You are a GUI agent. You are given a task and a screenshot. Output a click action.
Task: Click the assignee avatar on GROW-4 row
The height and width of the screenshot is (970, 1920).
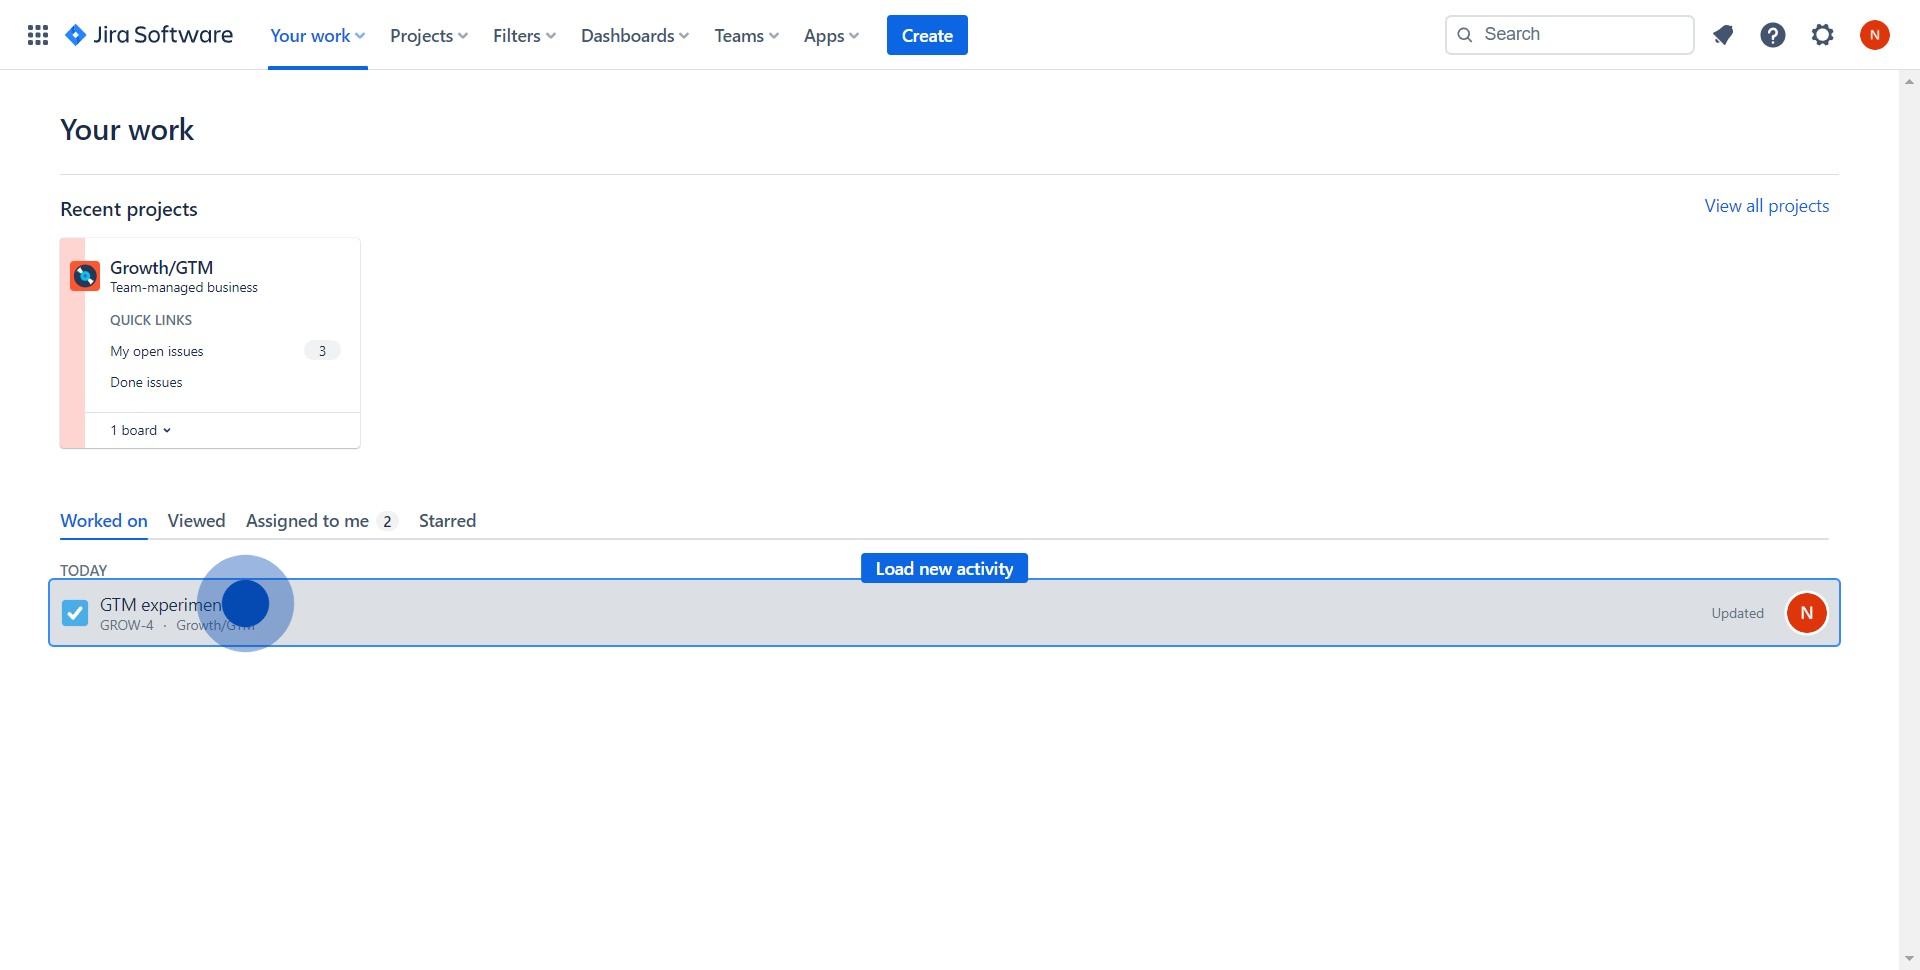[x=1806, y=613]
